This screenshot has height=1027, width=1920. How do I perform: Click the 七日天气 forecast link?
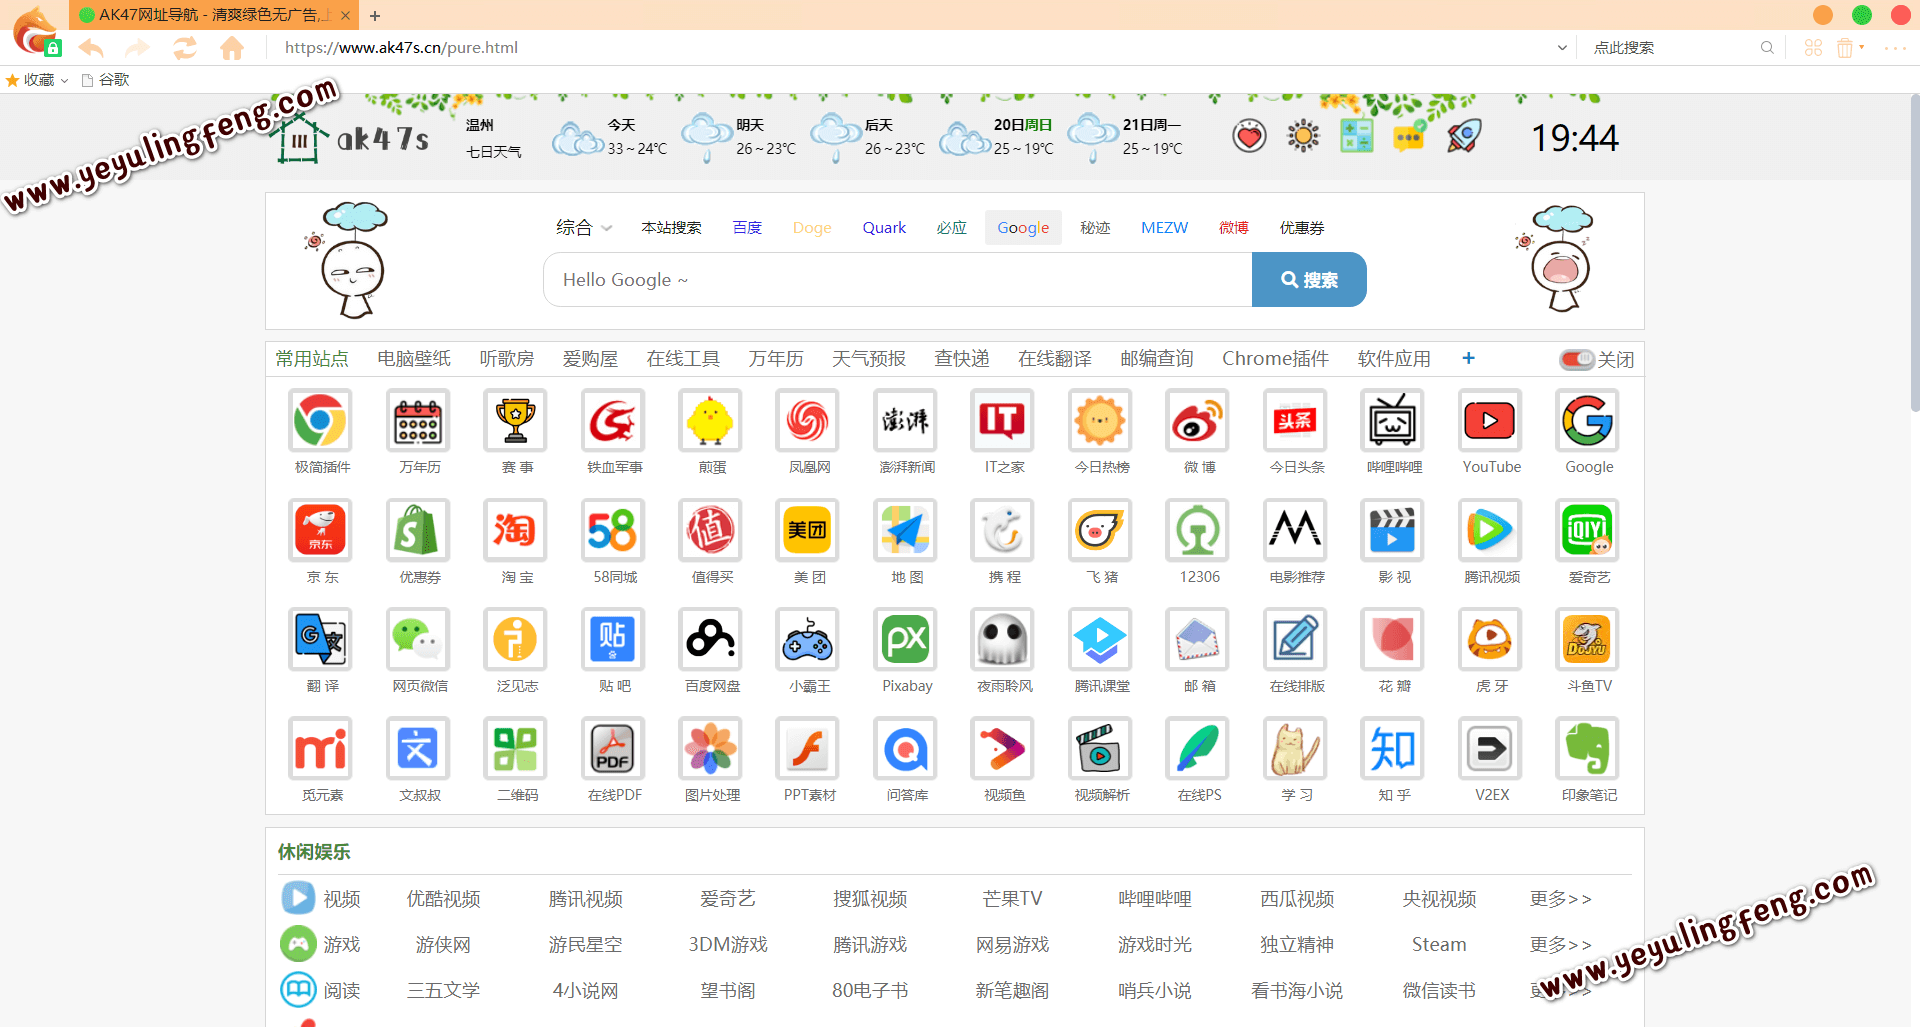click(494, 151)
